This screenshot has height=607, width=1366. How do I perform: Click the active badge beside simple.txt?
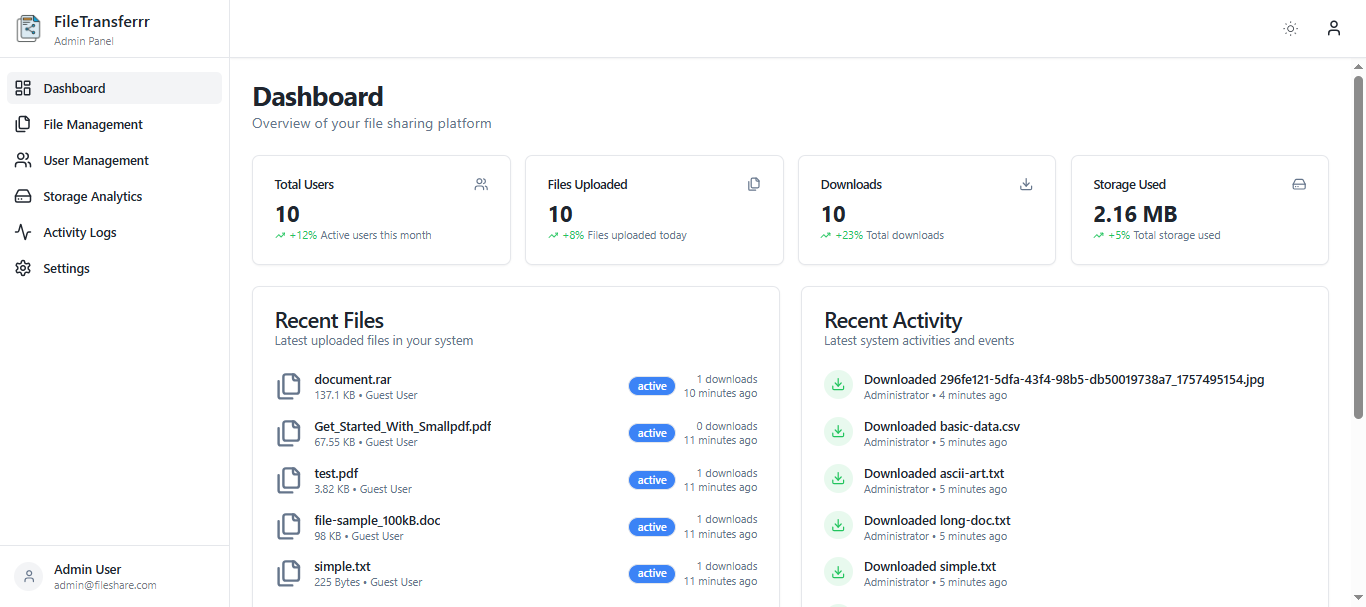[651, 573]
